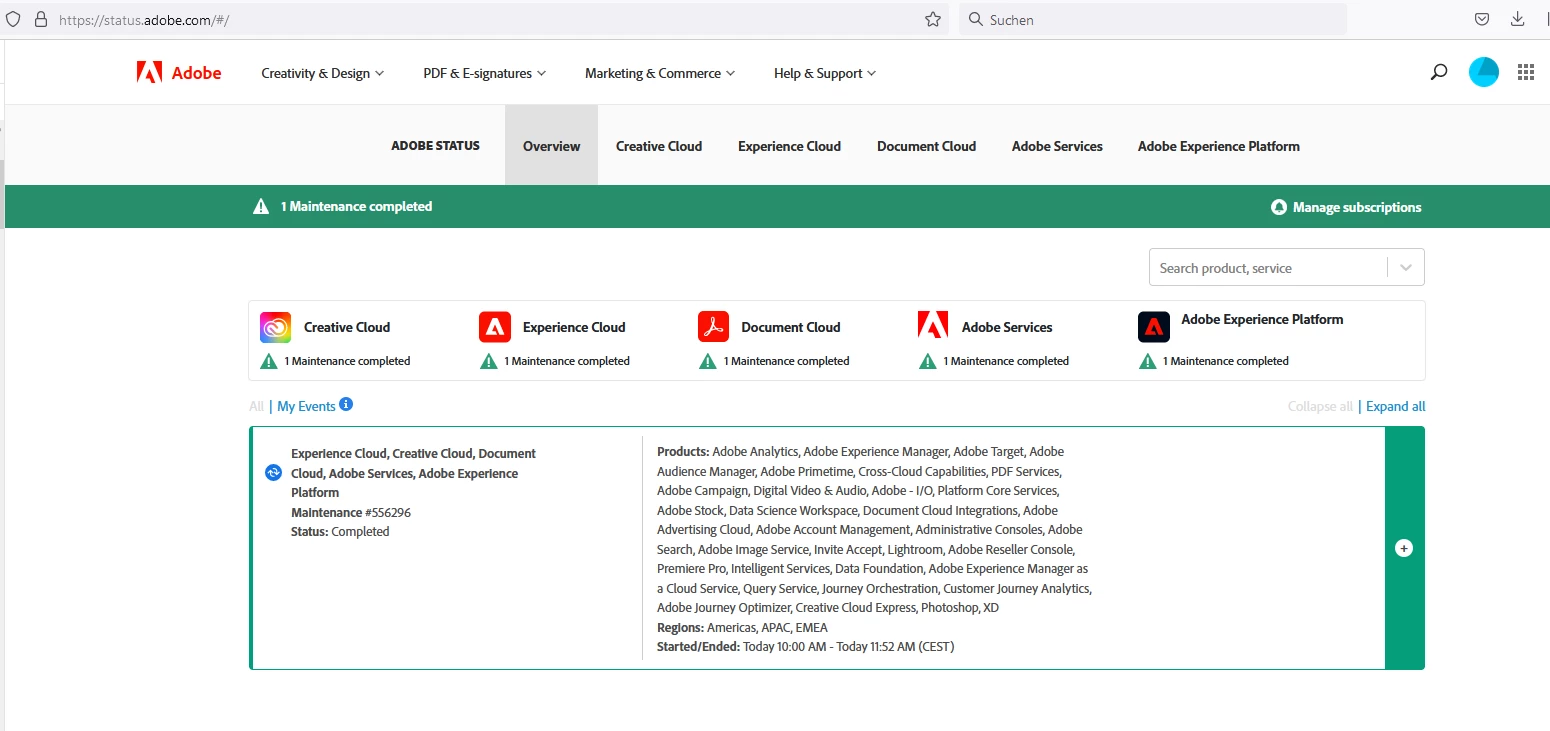
Task: Show the All events filter
Action: [256, 406]
